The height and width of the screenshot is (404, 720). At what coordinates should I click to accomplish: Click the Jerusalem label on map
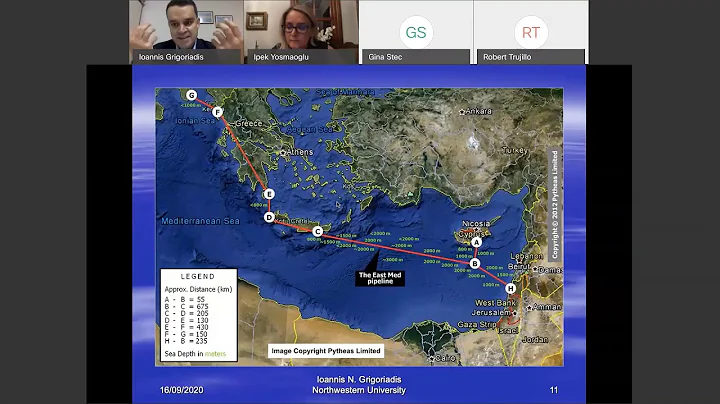point(490,312)
